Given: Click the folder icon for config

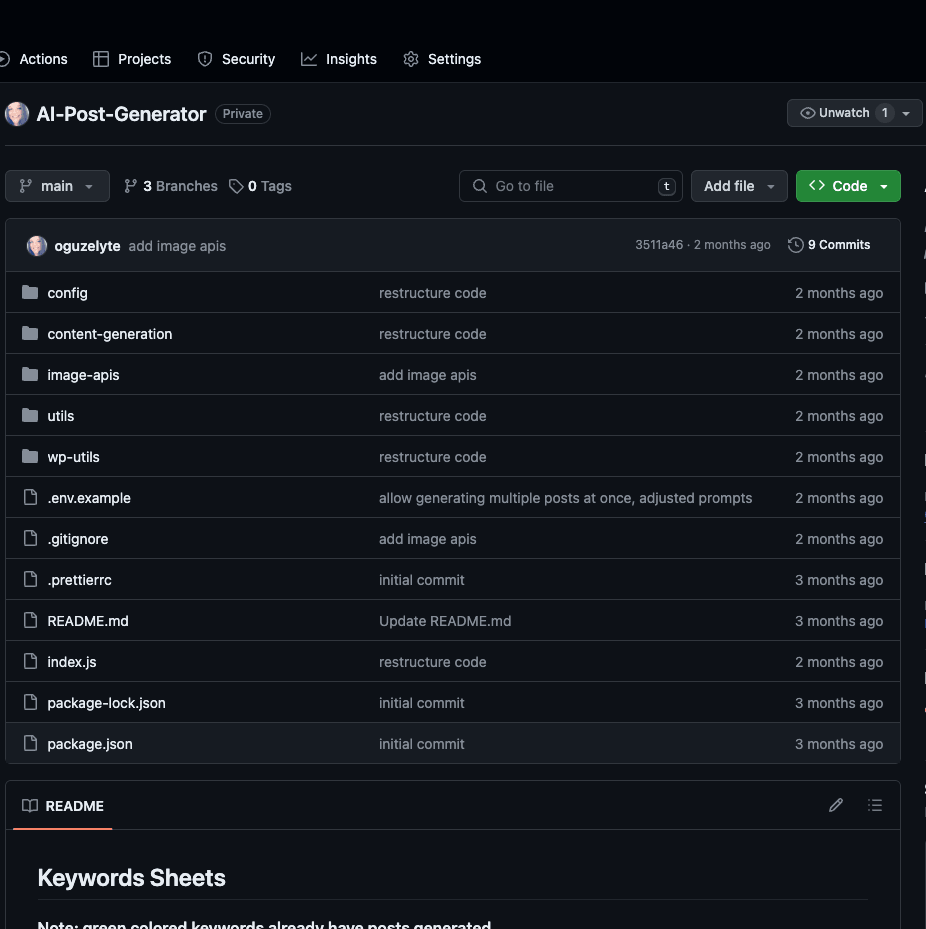Looking at the screenshot, I should click(x=30, y=293).
